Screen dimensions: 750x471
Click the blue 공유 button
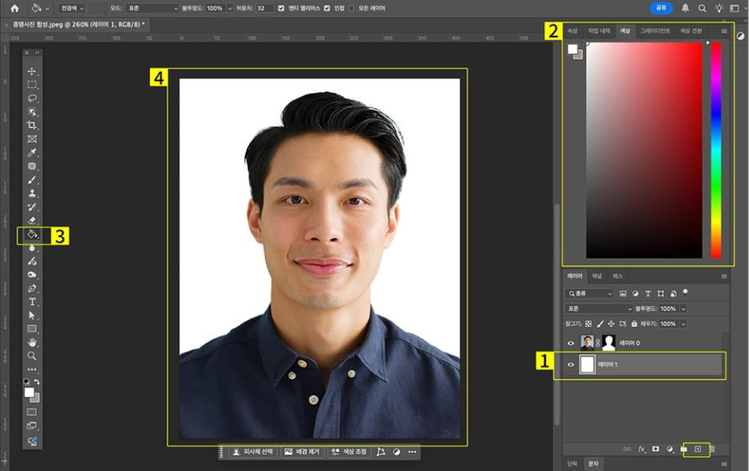point(661,8)
